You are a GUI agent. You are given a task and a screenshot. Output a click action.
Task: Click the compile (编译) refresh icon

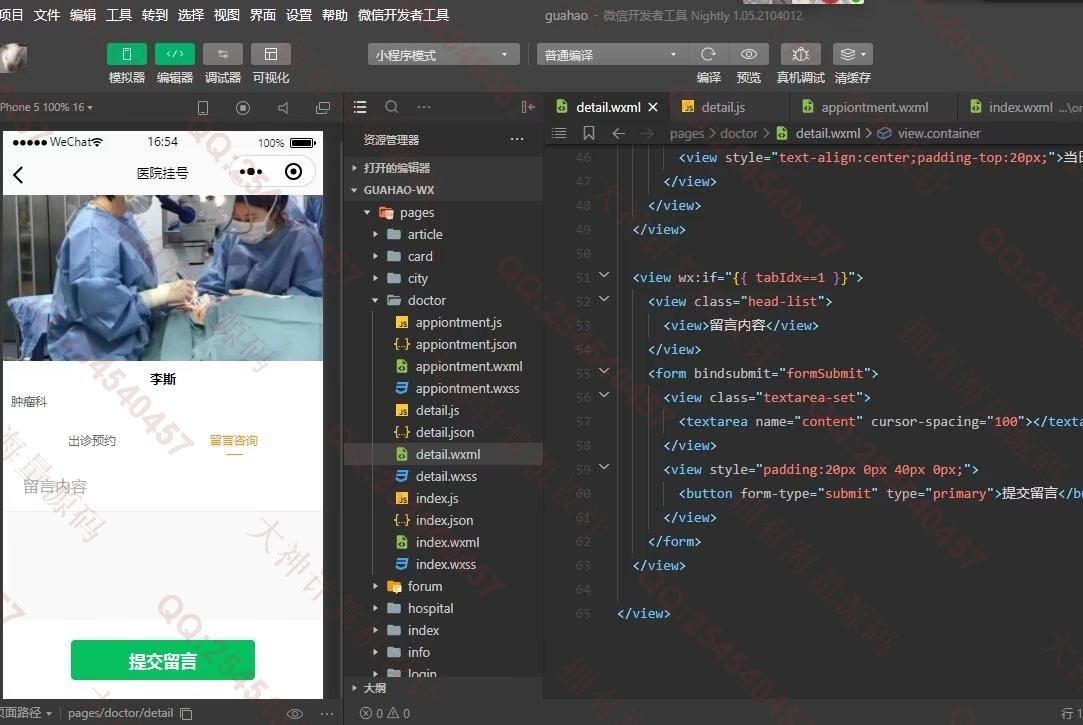(709, 54)
